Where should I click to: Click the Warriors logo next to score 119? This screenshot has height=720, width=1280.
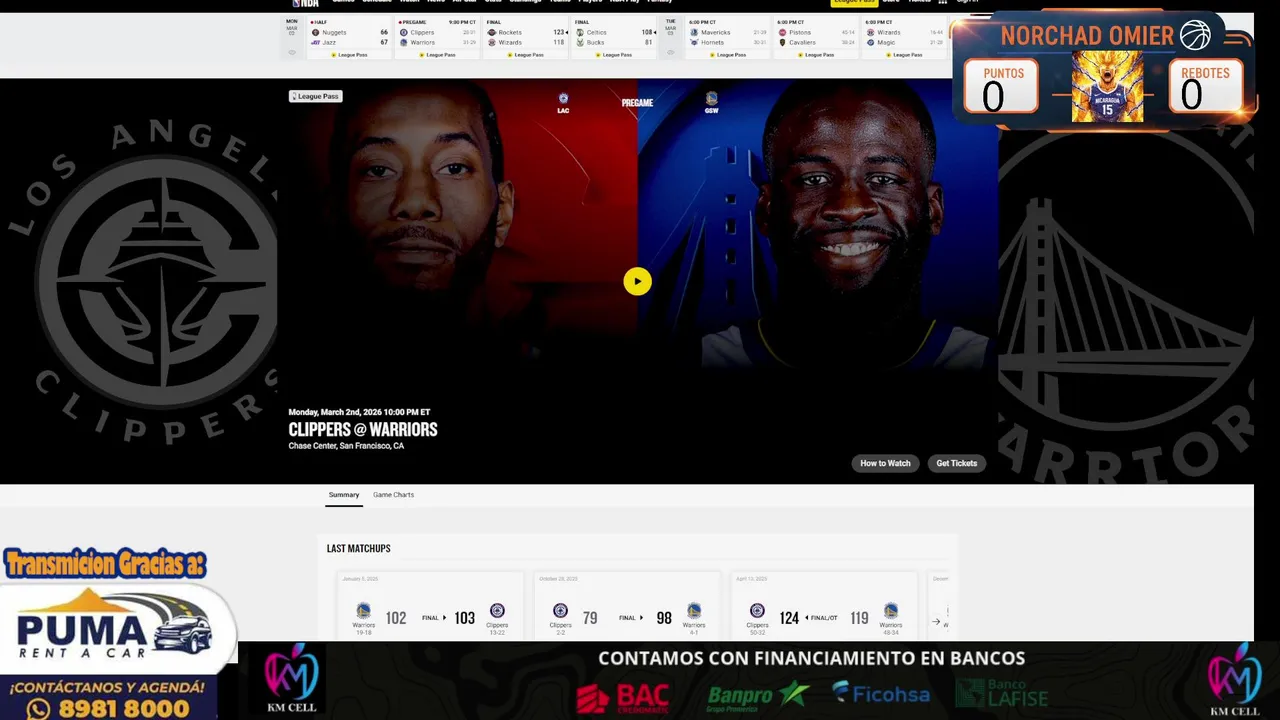[891, 611]
